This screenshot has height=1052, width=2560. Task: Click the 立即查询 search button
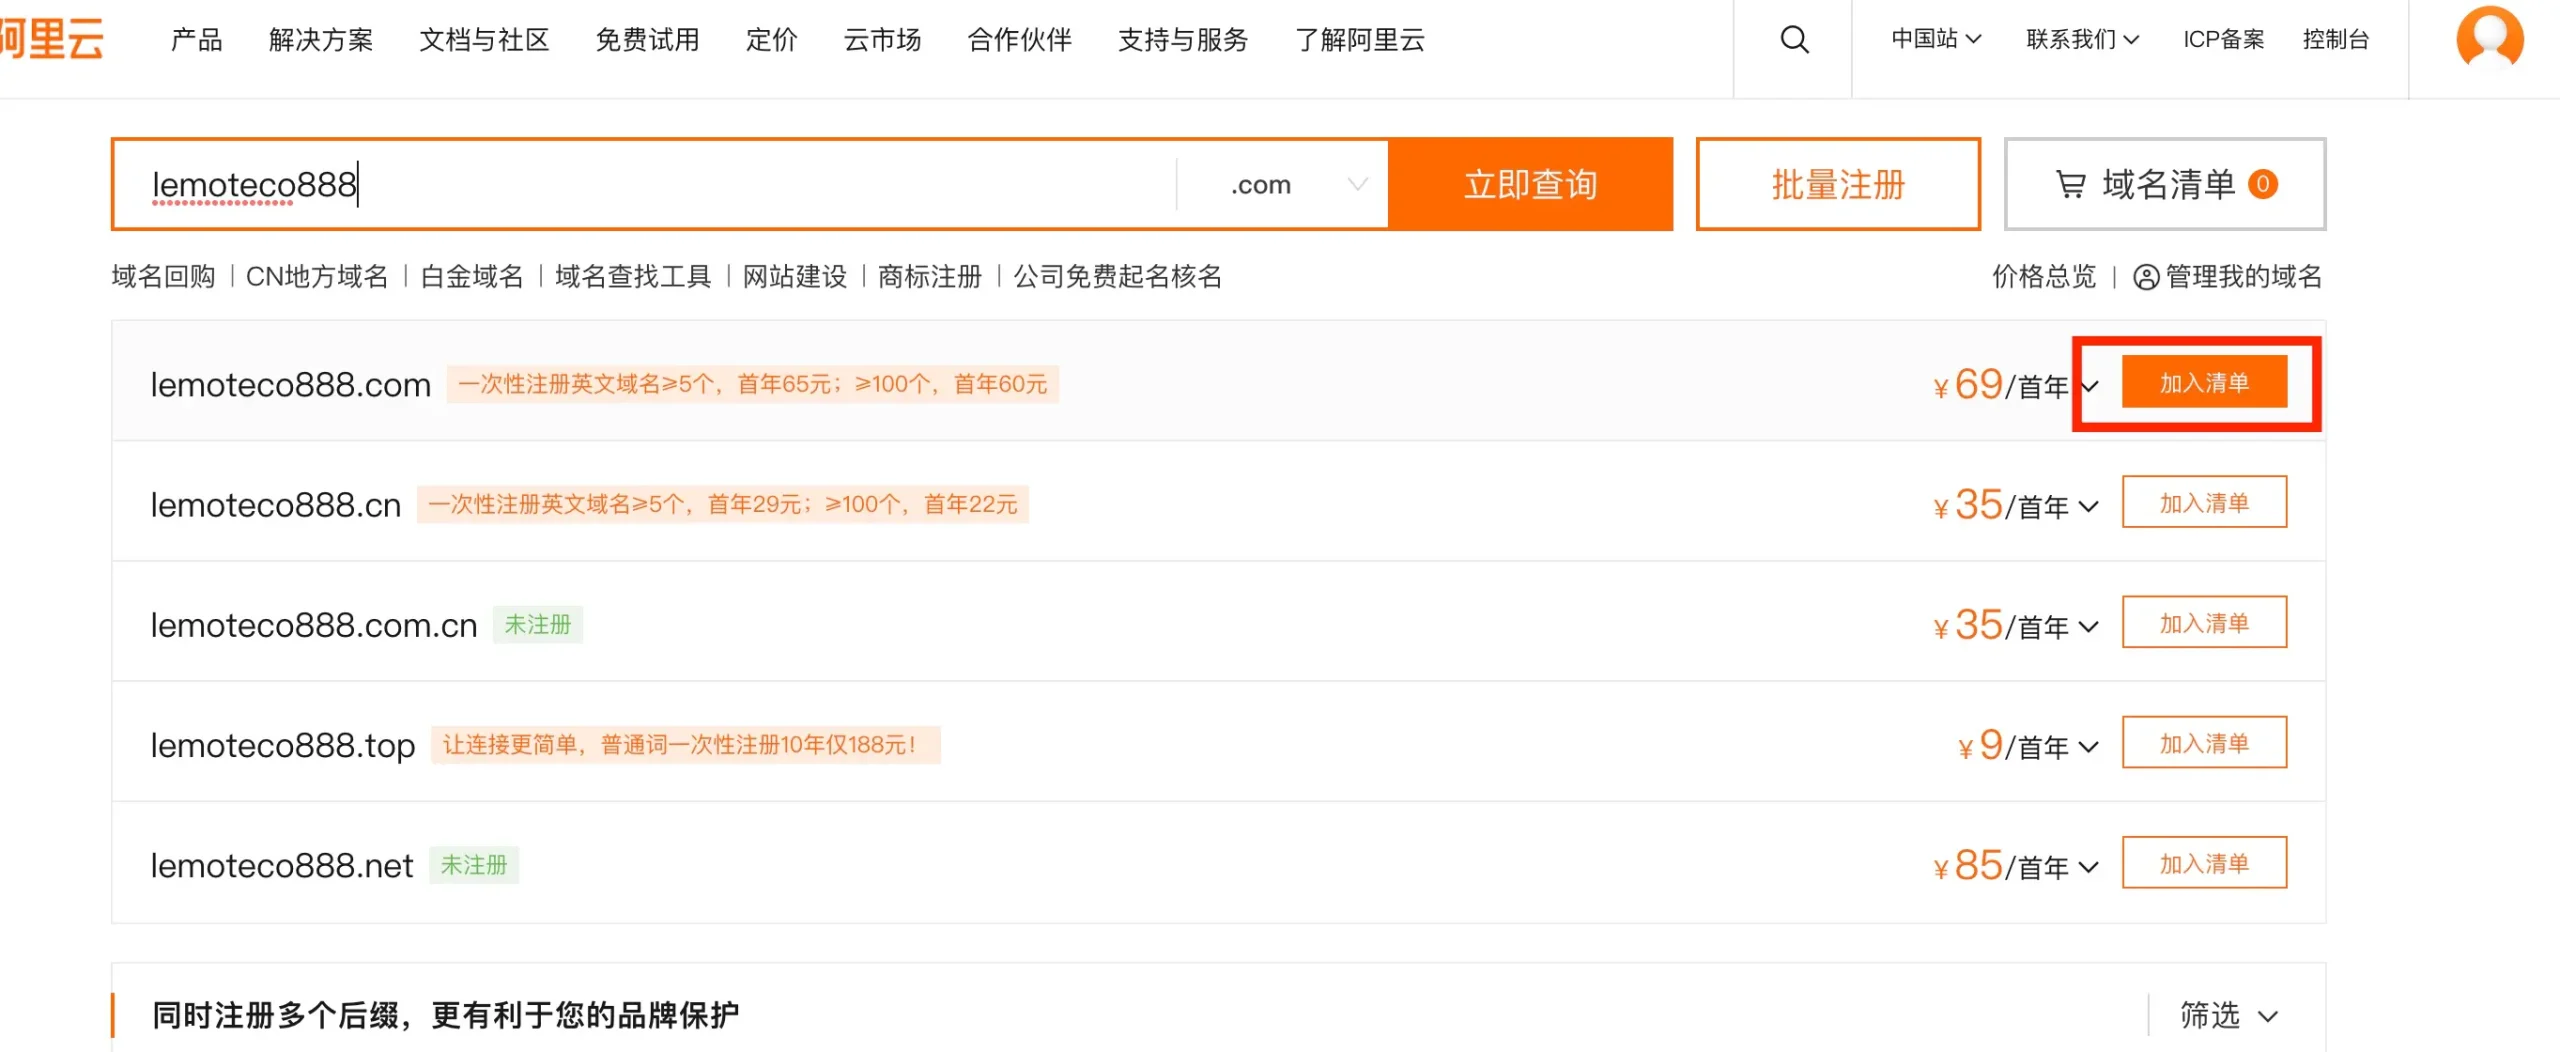[1530, 185]
